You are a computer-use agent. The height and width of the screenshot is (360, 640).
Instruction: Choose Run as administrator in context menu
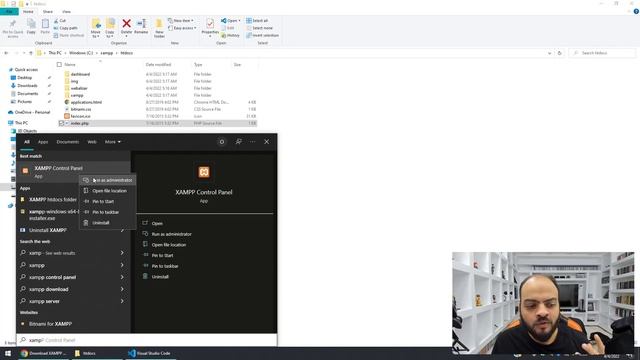[x=108, y=180]
